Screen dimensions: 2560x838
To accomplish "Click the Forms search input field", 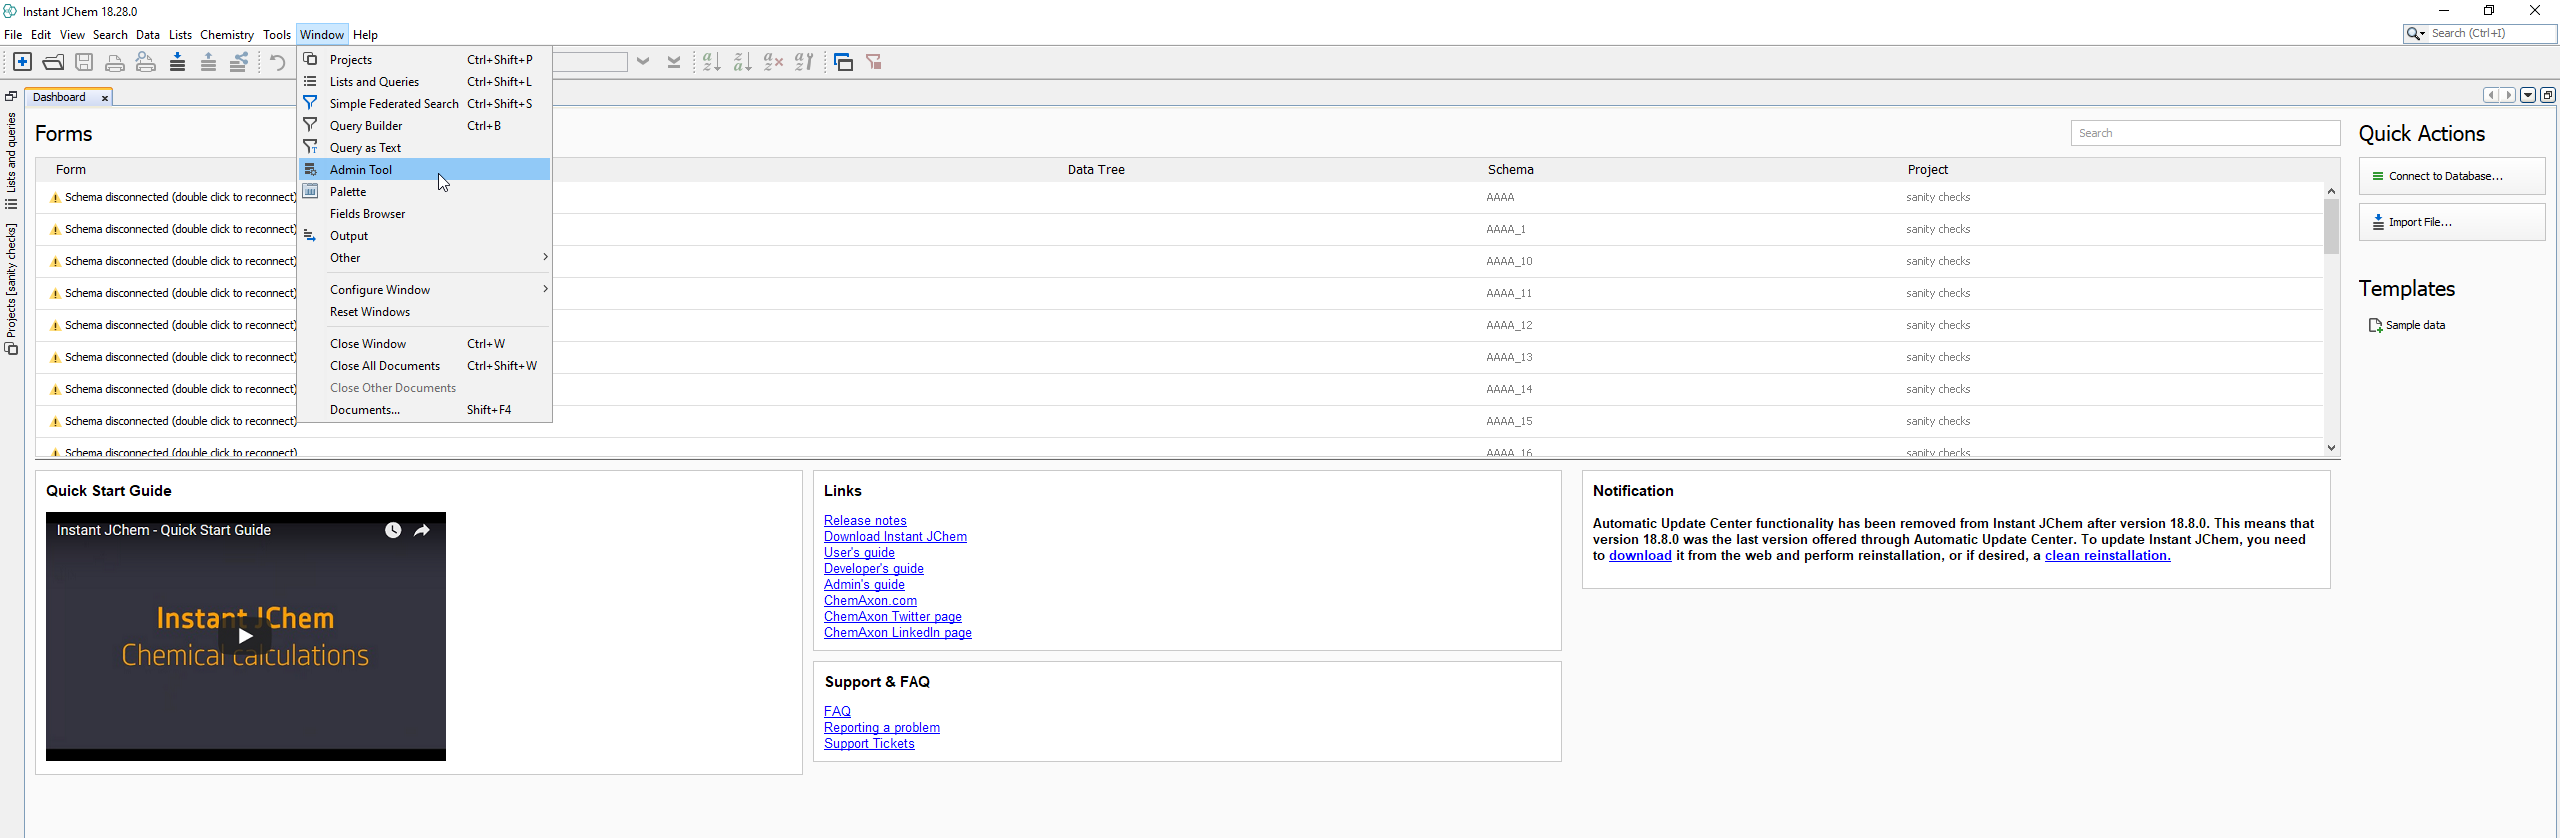I will [2204, 133].
